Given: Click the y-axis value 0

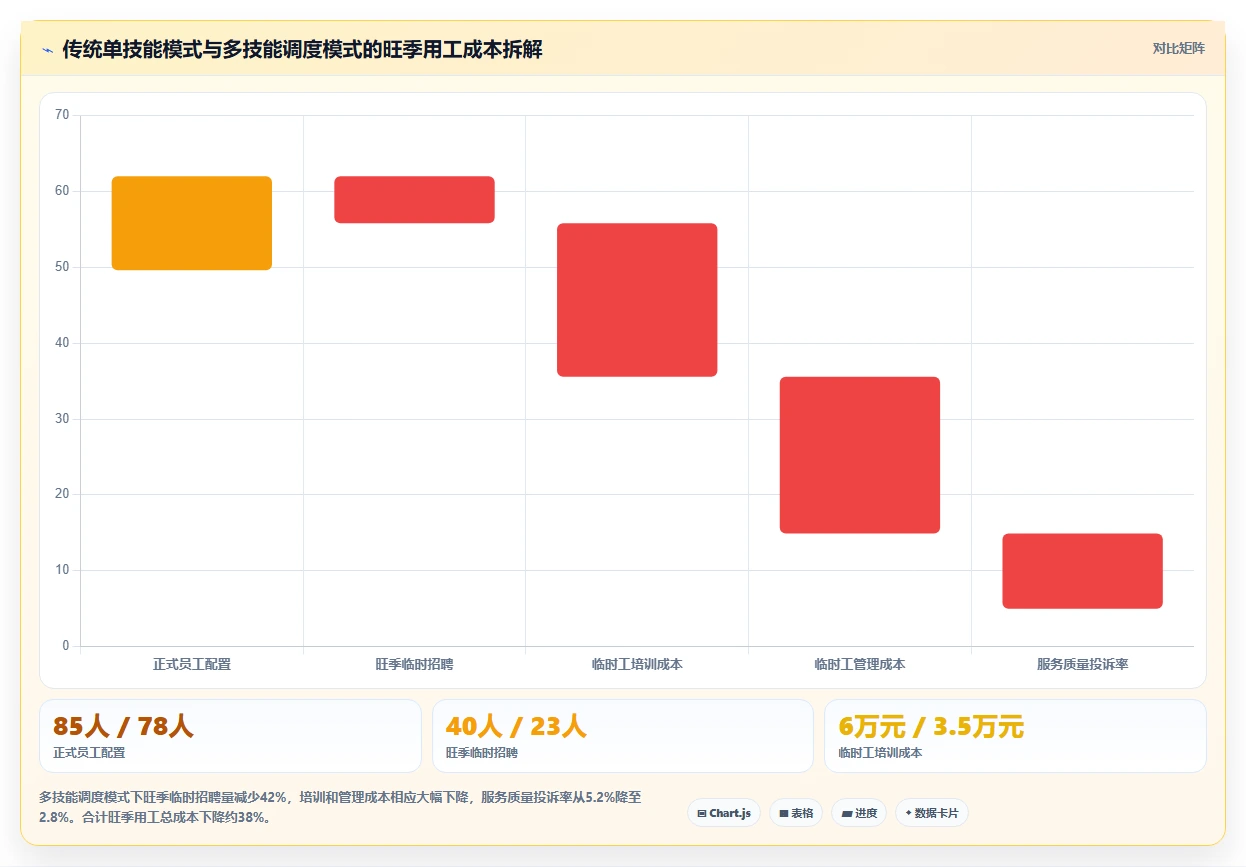Looking at the screenshot, I should pos(66,646).
